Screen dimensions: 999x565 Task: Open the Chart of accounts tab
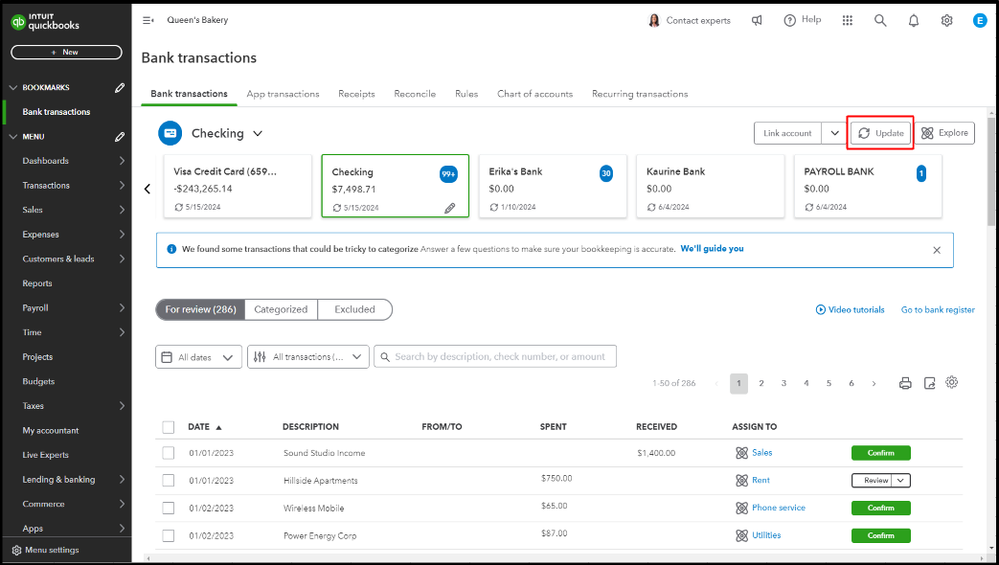tap(535, 94)
